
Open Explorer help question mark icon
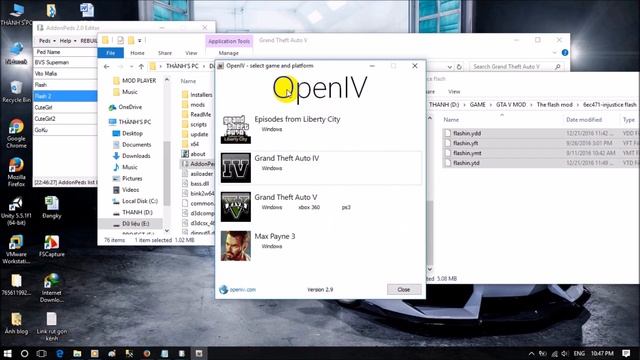click(565, 53)
